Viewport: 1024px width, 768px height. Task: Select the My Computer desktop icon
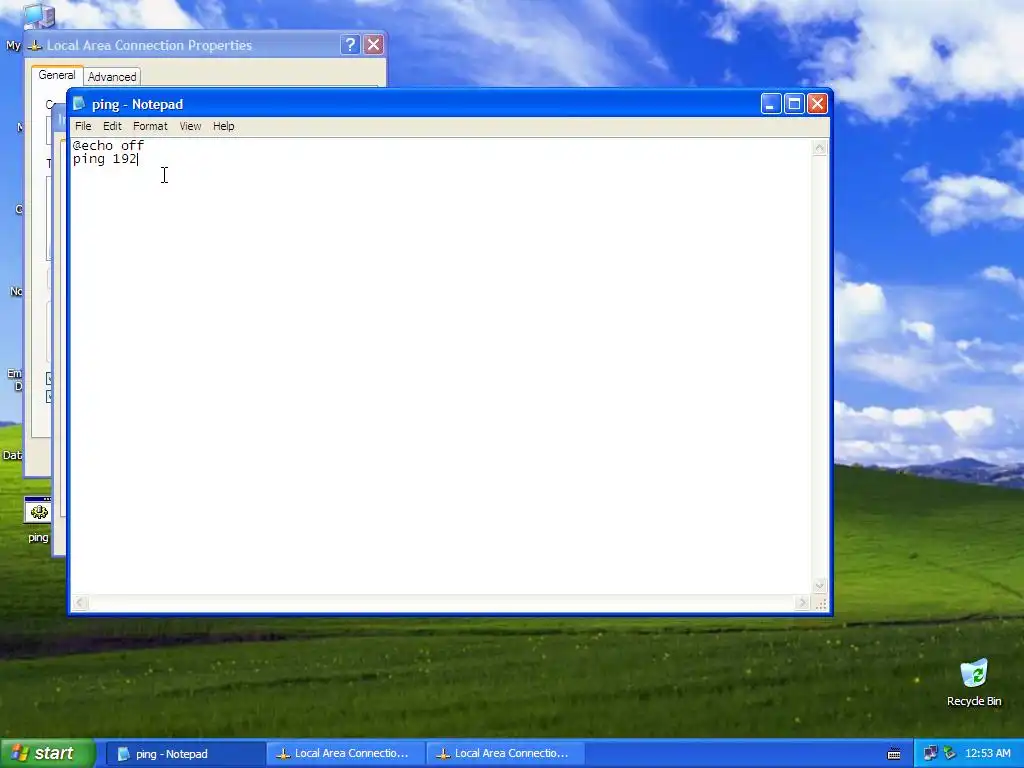coord(39,16)
